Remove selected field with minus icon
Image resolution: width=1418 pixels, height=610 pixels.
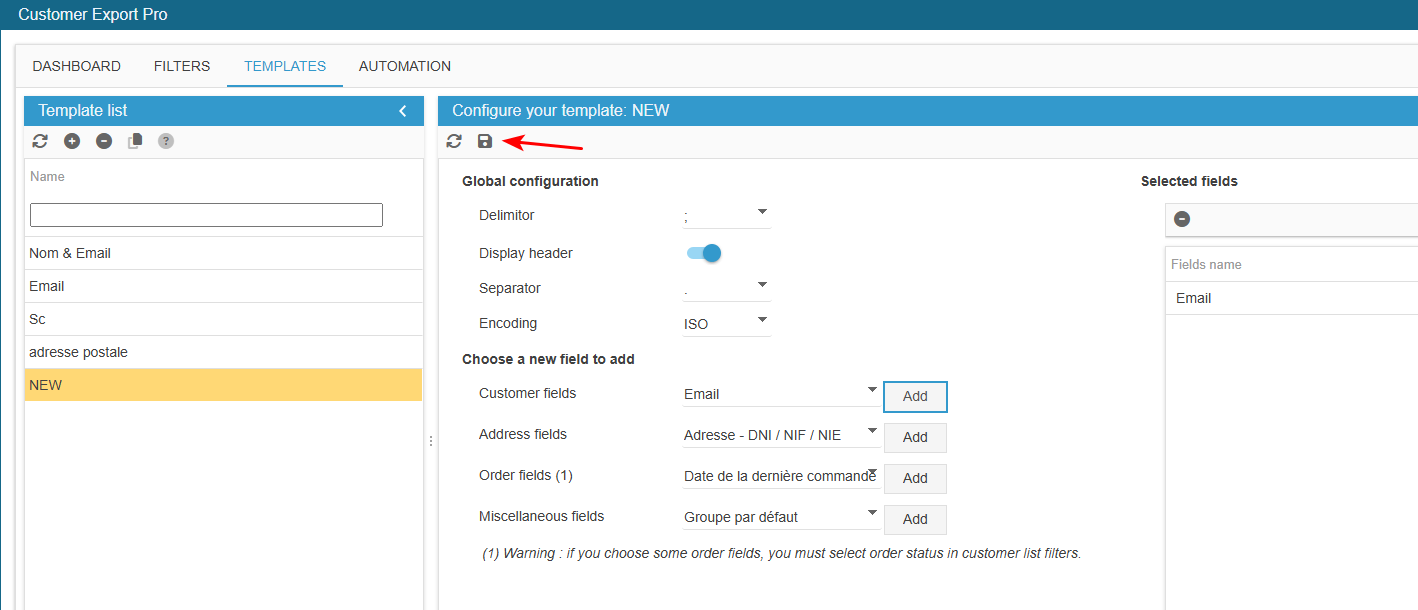coord(1182,219)
